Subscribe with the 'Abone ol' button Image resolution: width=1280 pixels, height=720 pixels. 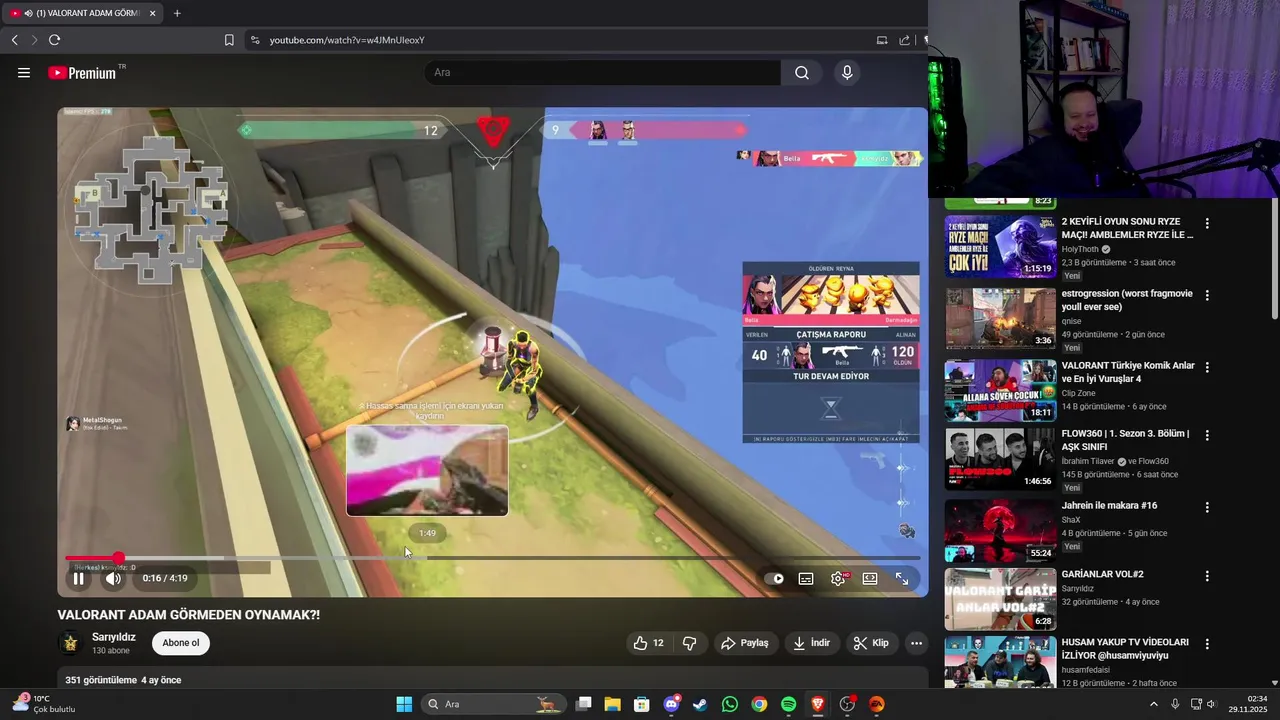coord(181,643)
